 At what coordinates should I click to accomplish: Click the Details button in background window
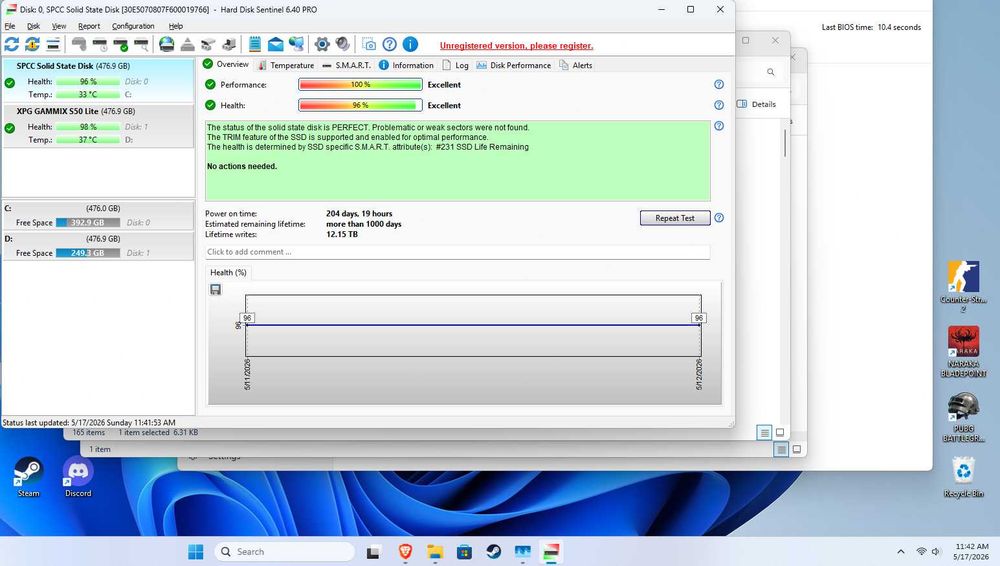click(x=756, y=104)
